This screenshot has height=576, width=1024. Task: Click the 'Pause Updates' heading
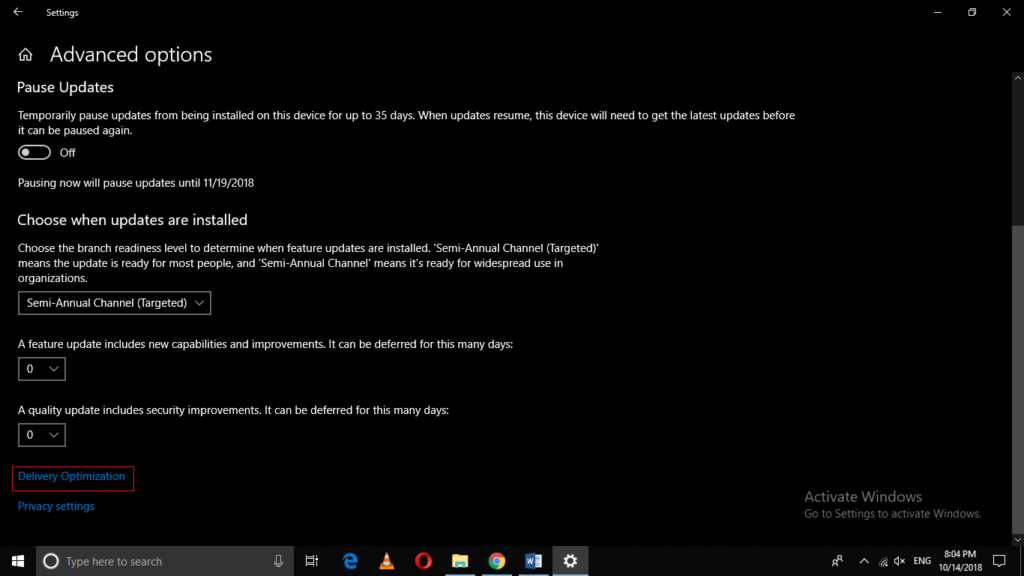(x=65, y=87)
